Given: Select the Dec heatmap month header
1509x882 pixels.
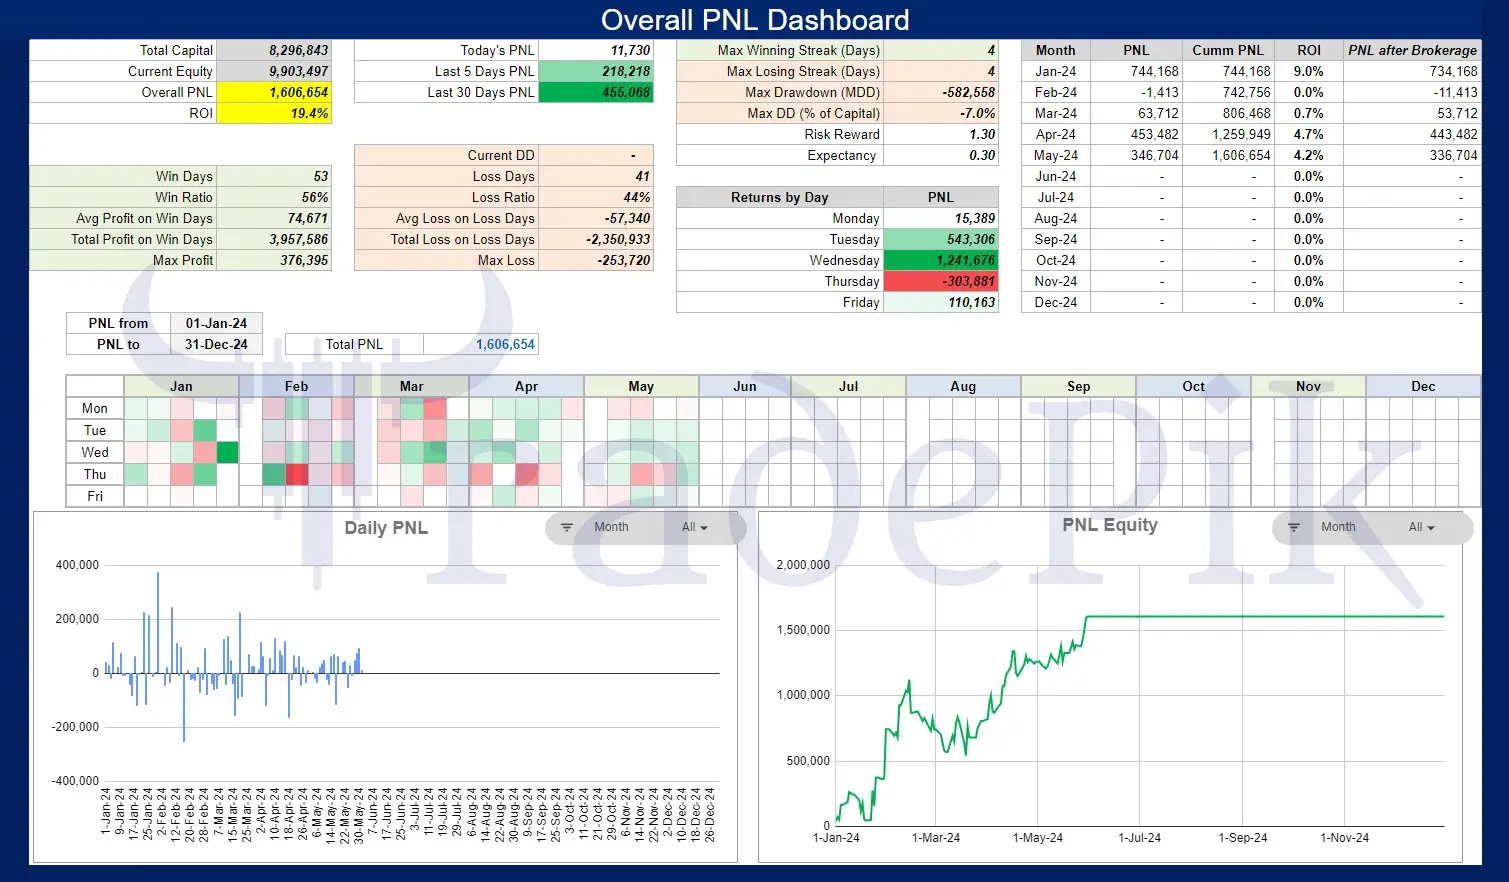Looking at the screenshot, I should tap(1423, 386).
